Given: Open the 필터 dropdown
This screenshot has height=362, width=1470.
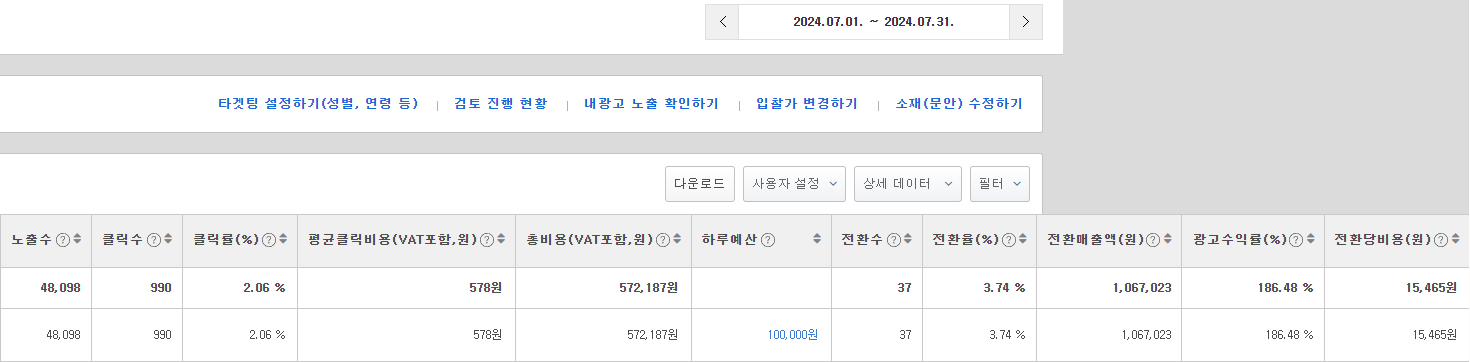Looking at the screenshot, I should coord(1000,184).
